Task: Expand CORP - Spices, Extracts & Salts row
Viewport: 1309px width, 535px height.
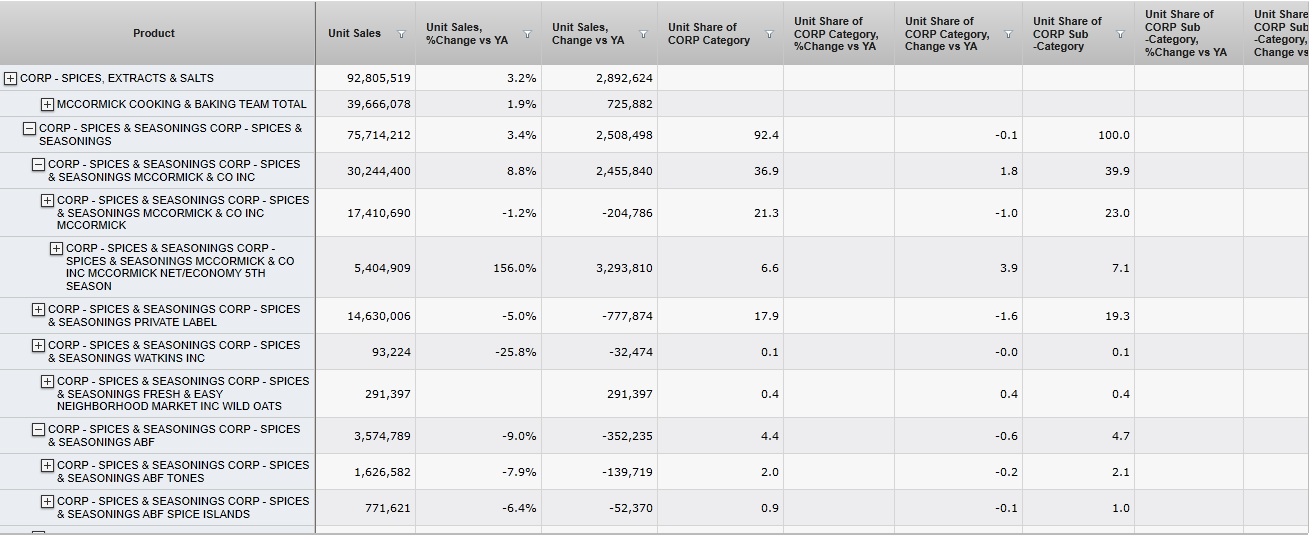Action: [x=11, y=78]
